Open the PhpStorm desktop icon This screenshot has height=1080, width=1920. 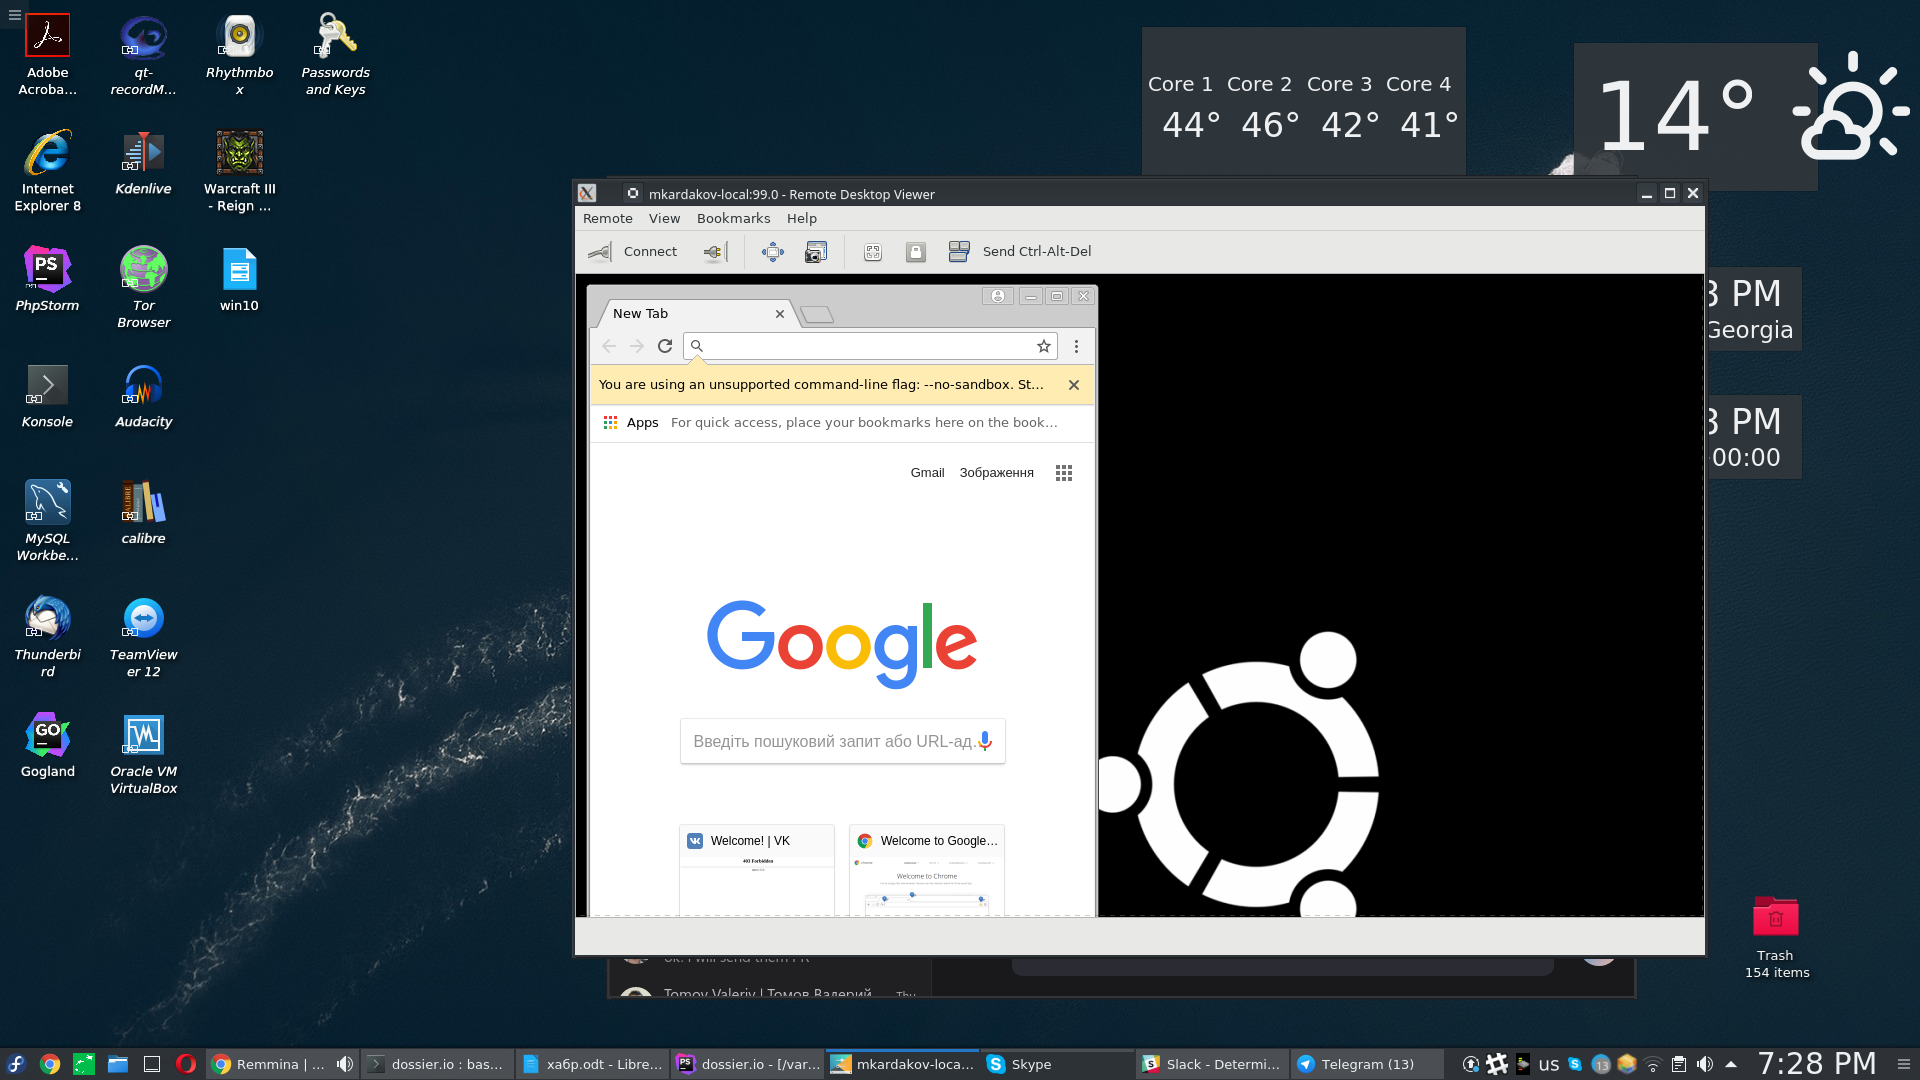[47, 280]
